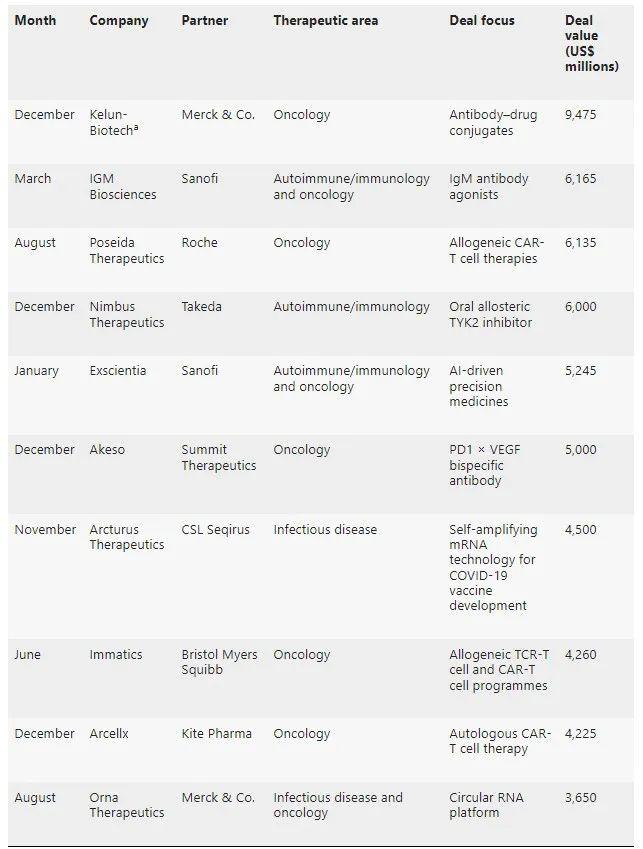Select the Orna Therapeutics company cell

126,805
